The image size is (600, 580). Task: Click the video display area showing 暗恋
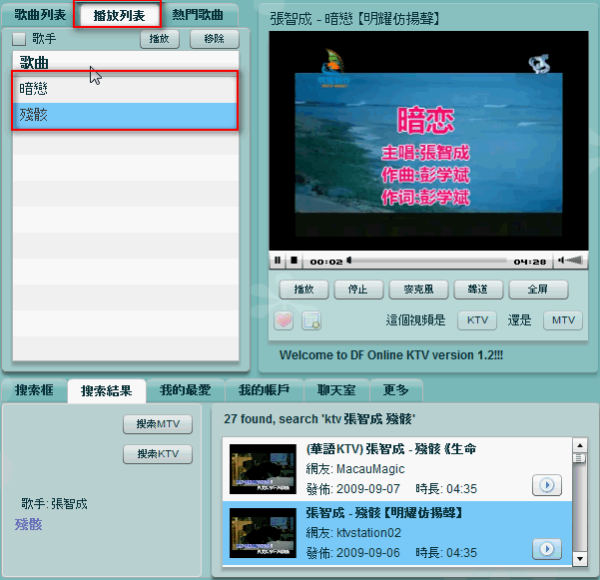click(429, 141)
